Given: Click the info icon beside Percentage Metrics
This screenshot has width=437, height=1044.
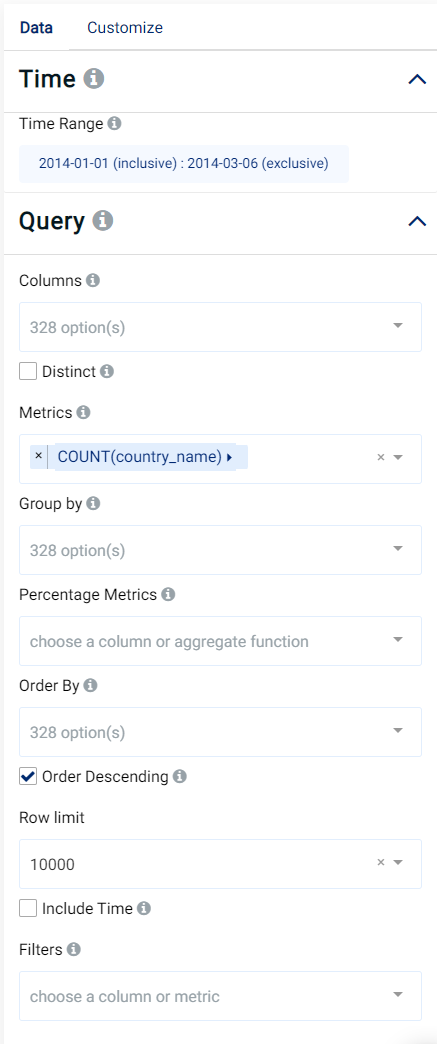Looking at the screenshot, I should click(169, 594).
